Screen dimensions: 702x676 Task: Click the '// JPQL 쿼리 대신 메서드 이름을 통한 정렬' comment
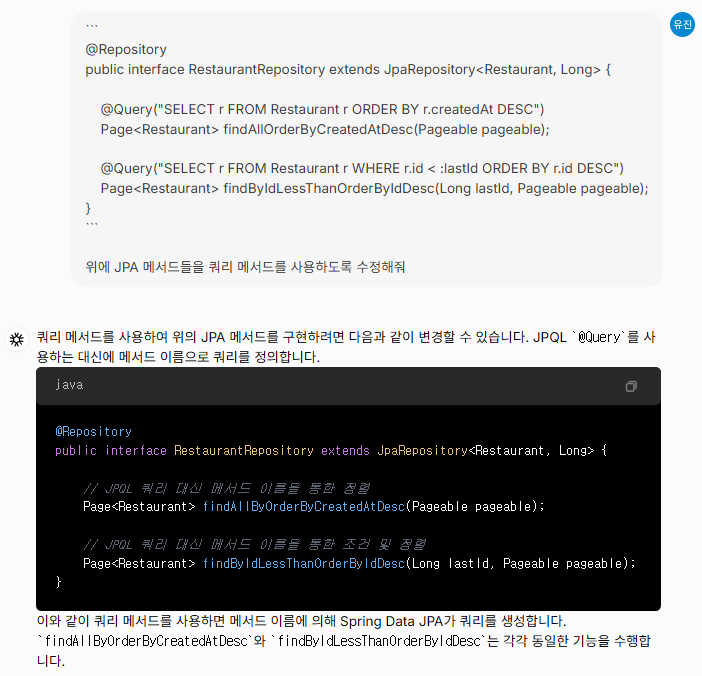(x=227, y=488)
